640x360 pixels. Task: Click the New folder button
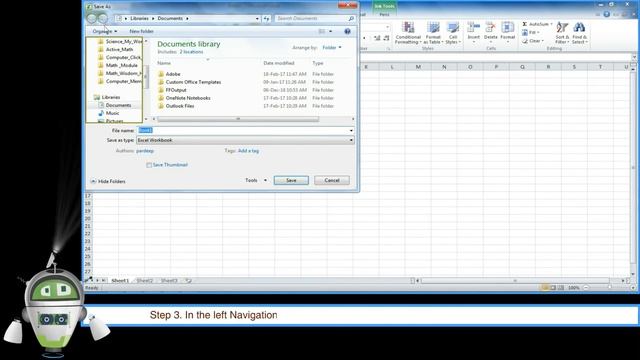point(141,31)
